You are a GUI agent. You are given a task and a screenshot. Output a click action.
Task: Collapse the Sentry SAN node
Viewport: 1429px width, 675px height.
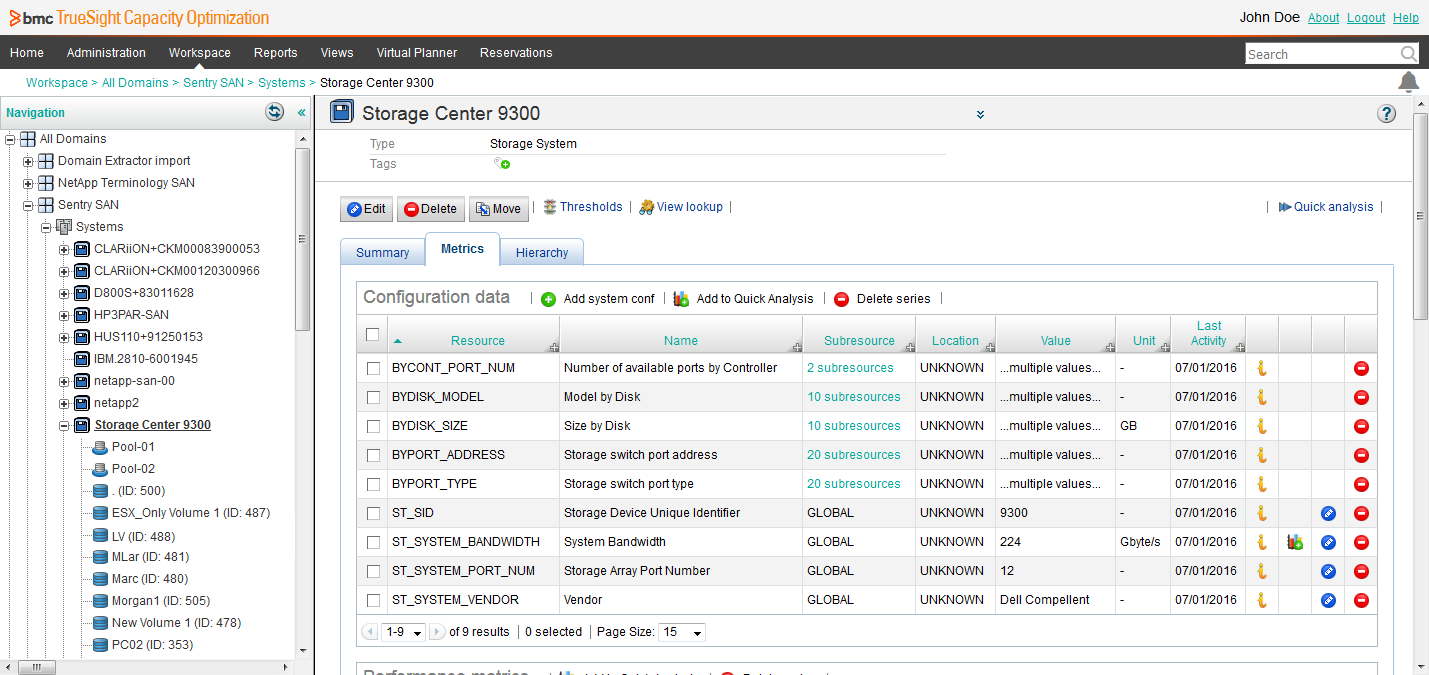28,205
